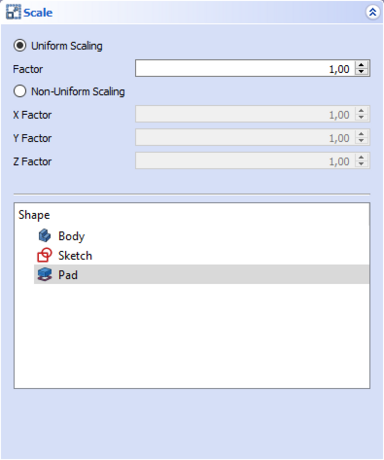The width and height of the screenshot is (384, 460).
Task: Collapse the Scale panel with chevron button
Action: (373, 12)
